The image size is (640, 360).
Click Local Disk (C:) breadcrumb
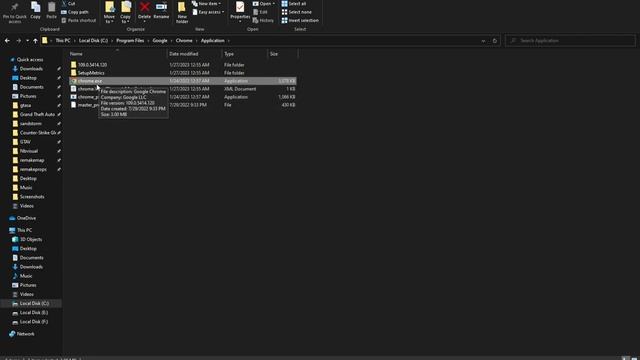pos(93,40)
